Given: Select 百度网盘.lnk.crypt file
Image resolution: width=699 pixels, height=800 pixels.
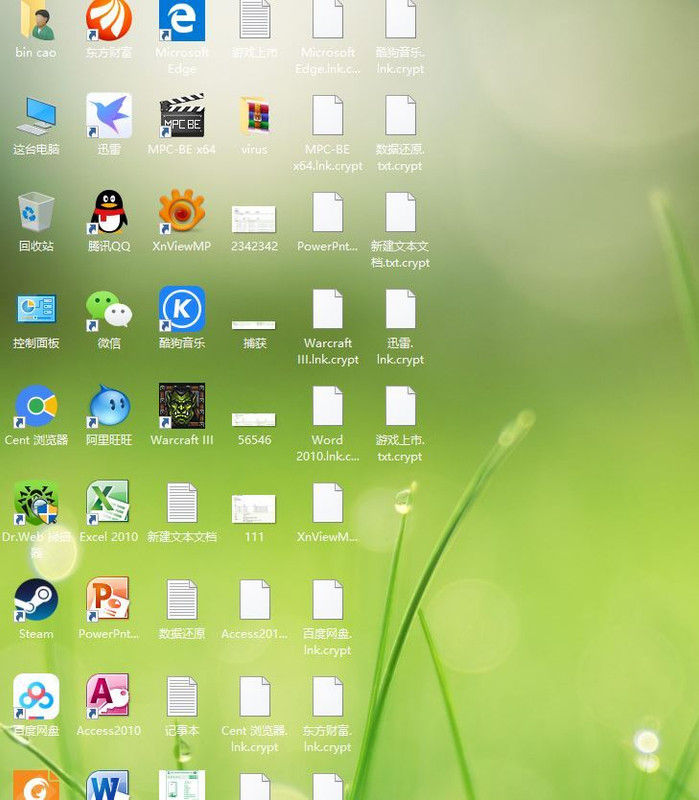Looking at the screenshot, I should point(328,600).
